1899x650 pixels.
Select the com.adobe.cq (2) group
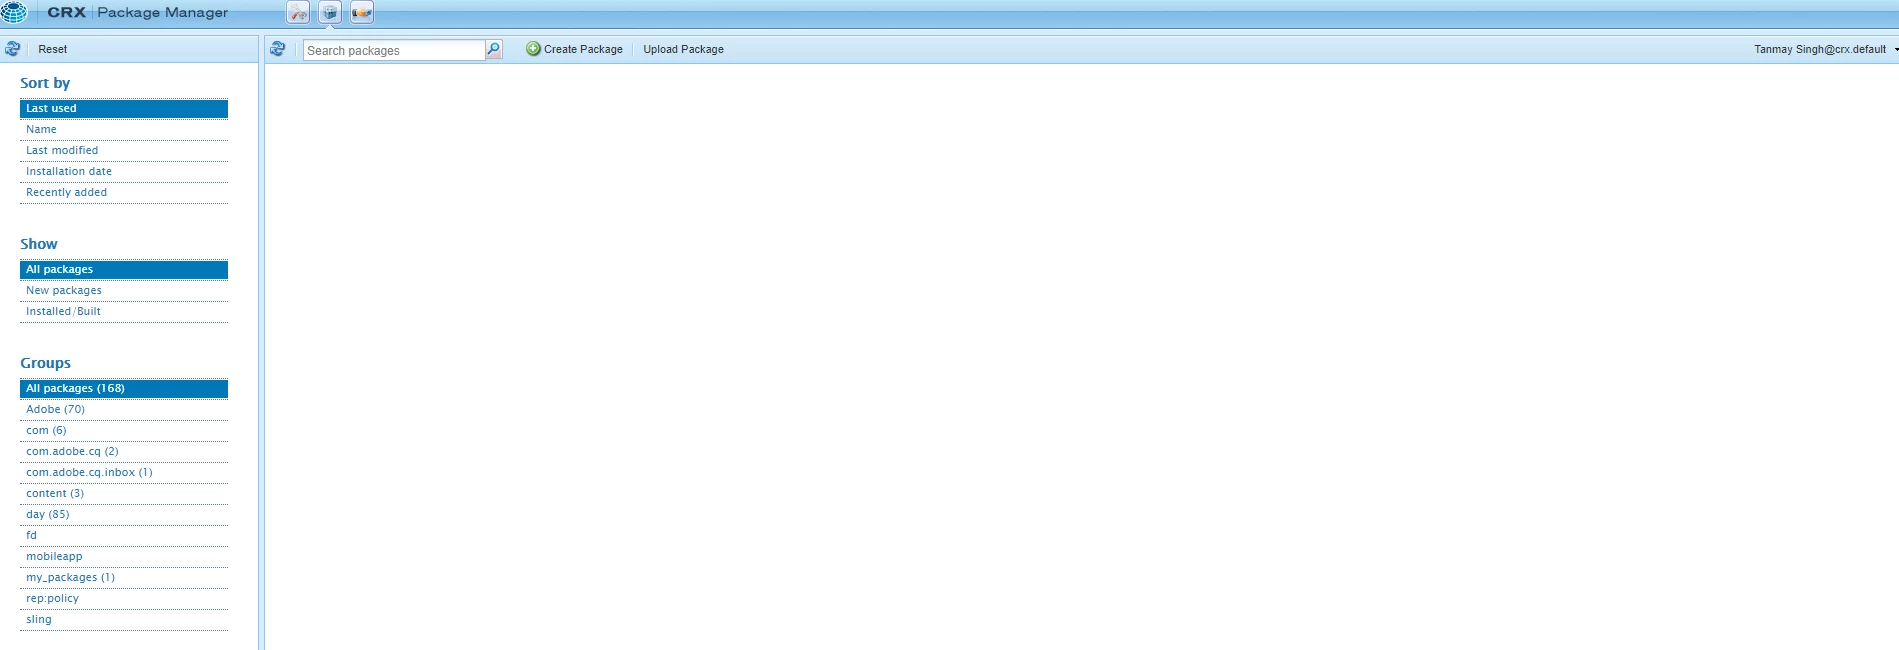point(124,451)
